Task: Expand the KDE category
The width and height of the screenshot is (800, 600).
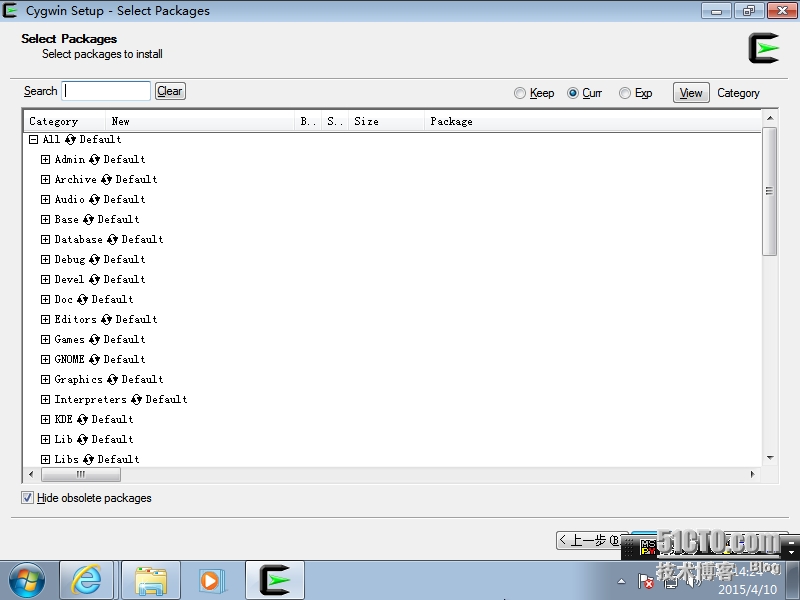Action: (x=45, y=419)
